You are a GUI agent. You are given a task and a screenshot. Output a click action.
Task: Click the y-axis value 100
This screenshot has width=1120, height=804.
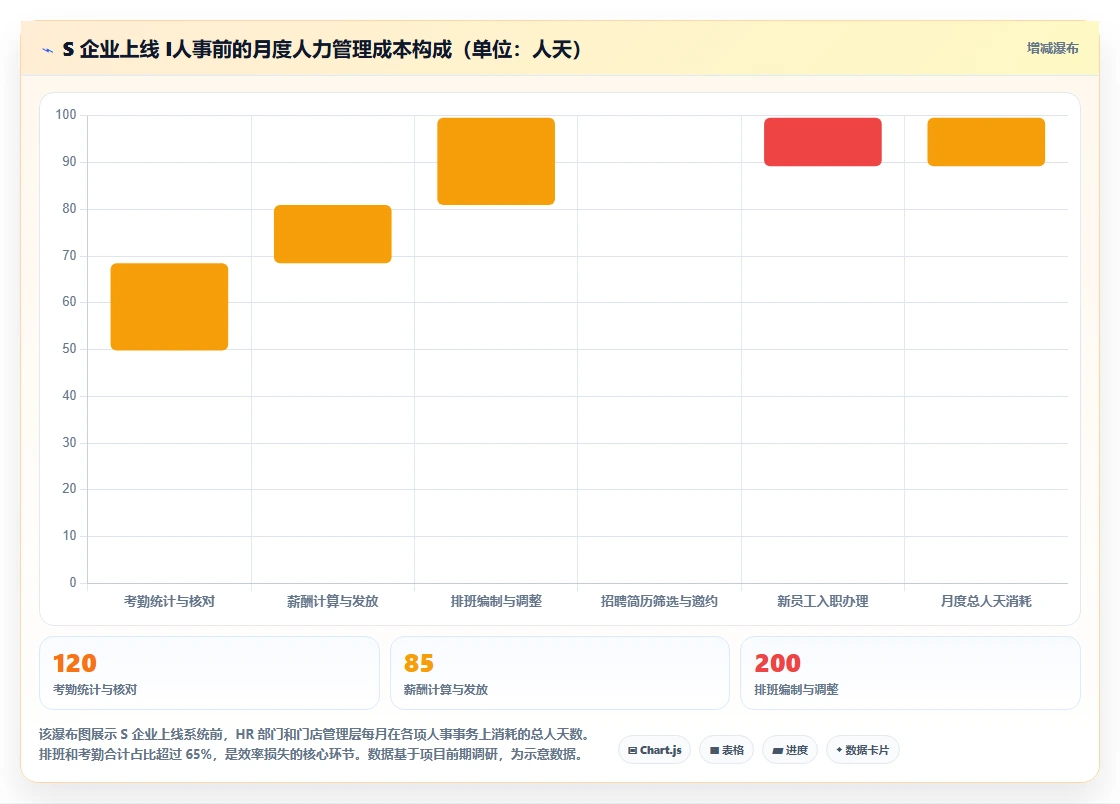[66, 115]
